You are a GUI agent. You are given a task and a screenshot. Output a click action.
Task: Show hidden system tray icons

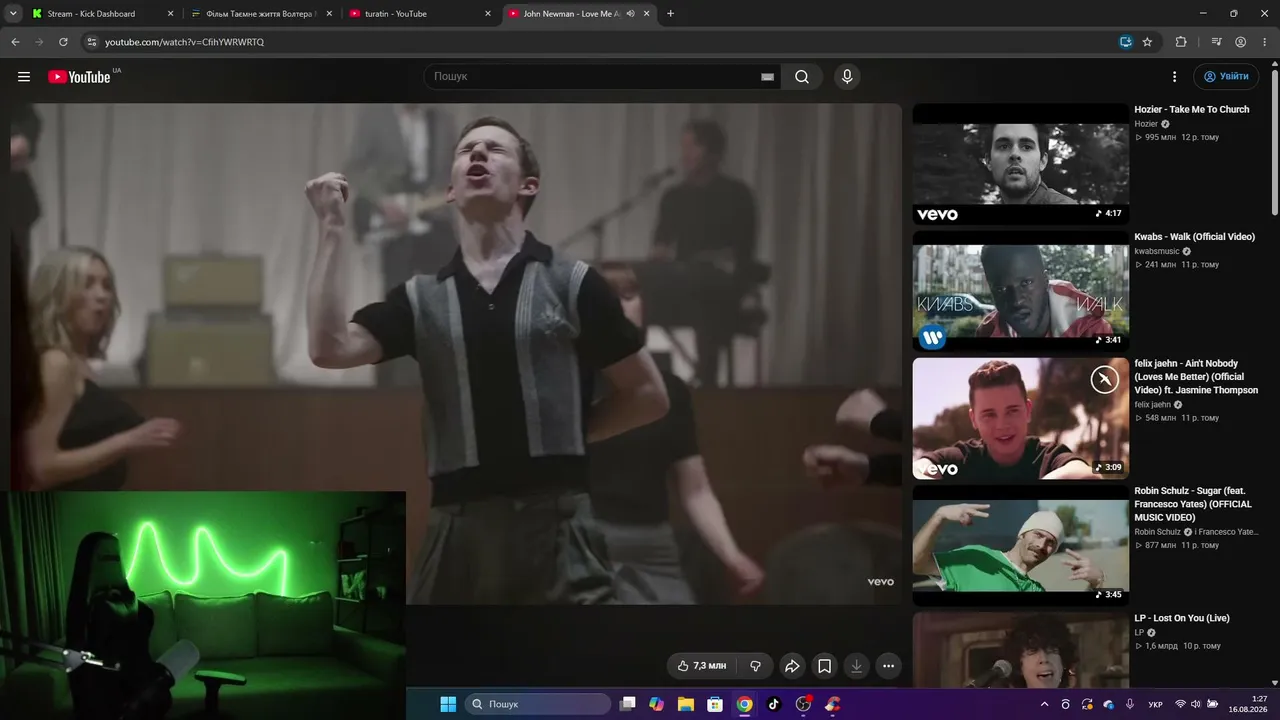pos(1045,704)
